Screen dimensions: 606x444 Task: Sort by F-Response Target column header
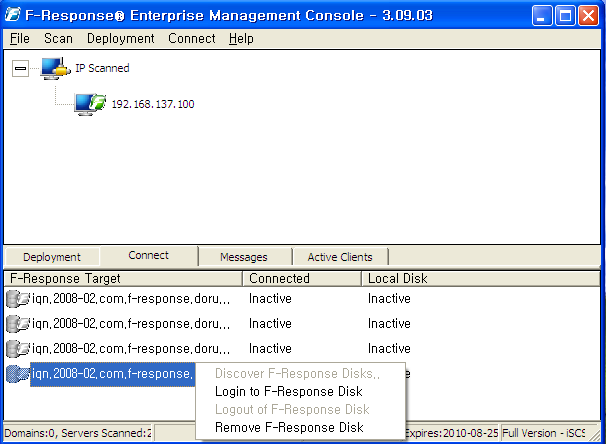[123, 279]
